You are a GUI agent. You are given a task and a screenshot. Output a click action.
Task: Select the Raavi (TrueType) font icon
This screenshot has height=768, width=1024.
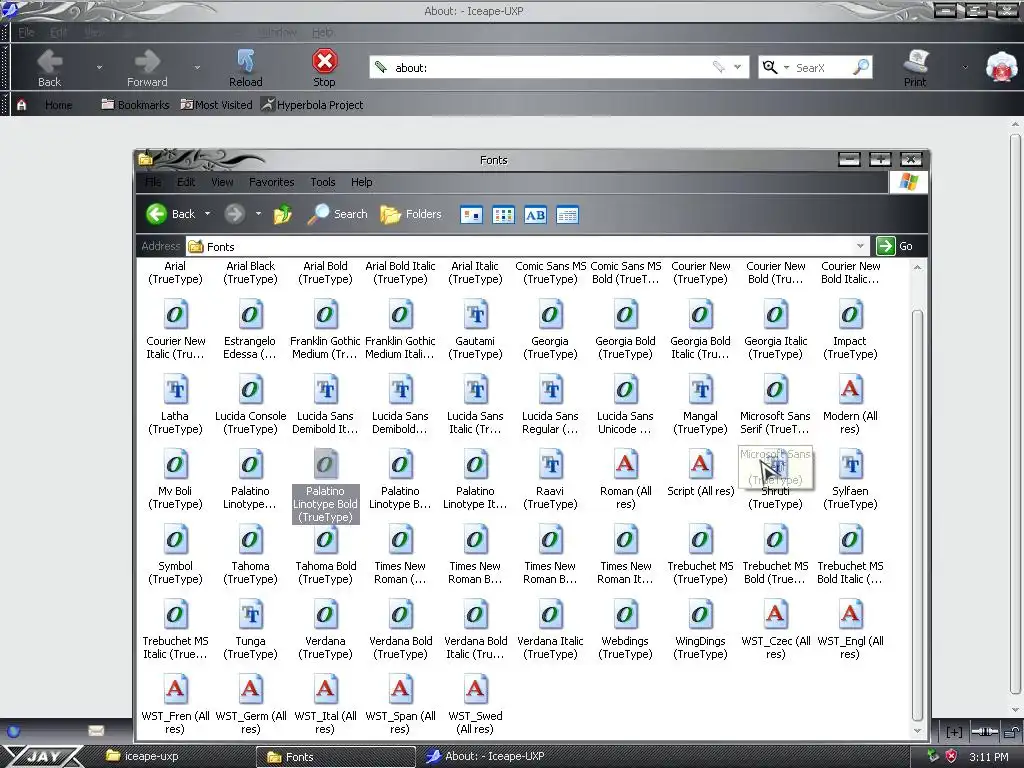point(550,465)
